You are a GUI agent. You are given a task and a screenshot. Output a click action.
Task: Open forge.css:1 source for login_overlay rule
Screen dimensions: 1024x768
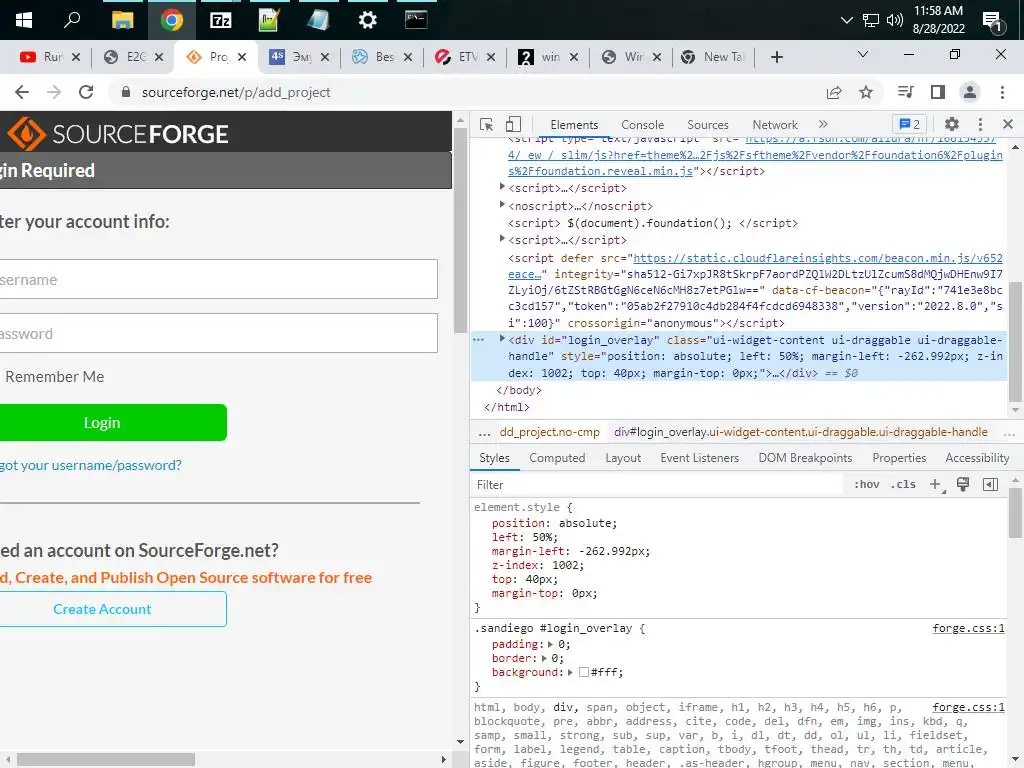coord(968,628)
